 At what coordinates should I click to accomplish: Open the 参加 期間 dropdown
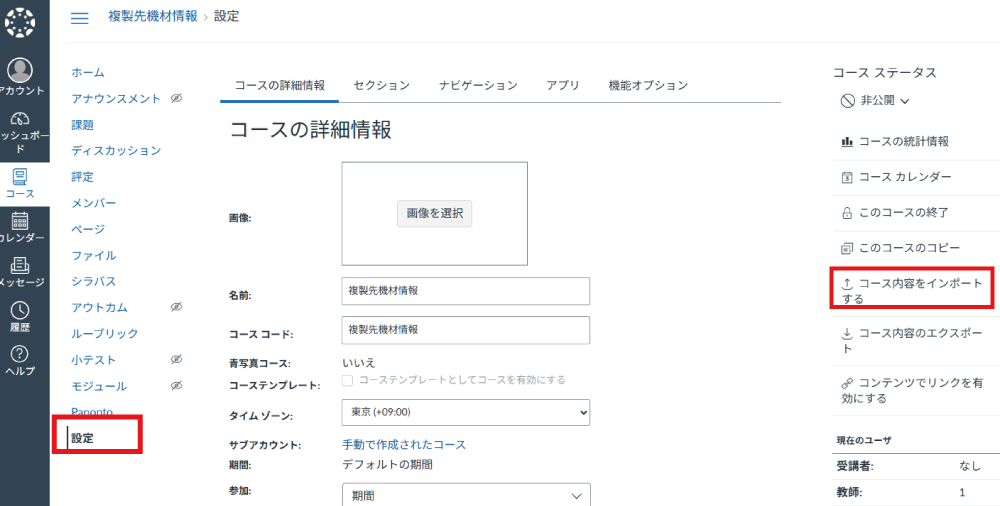466,495
